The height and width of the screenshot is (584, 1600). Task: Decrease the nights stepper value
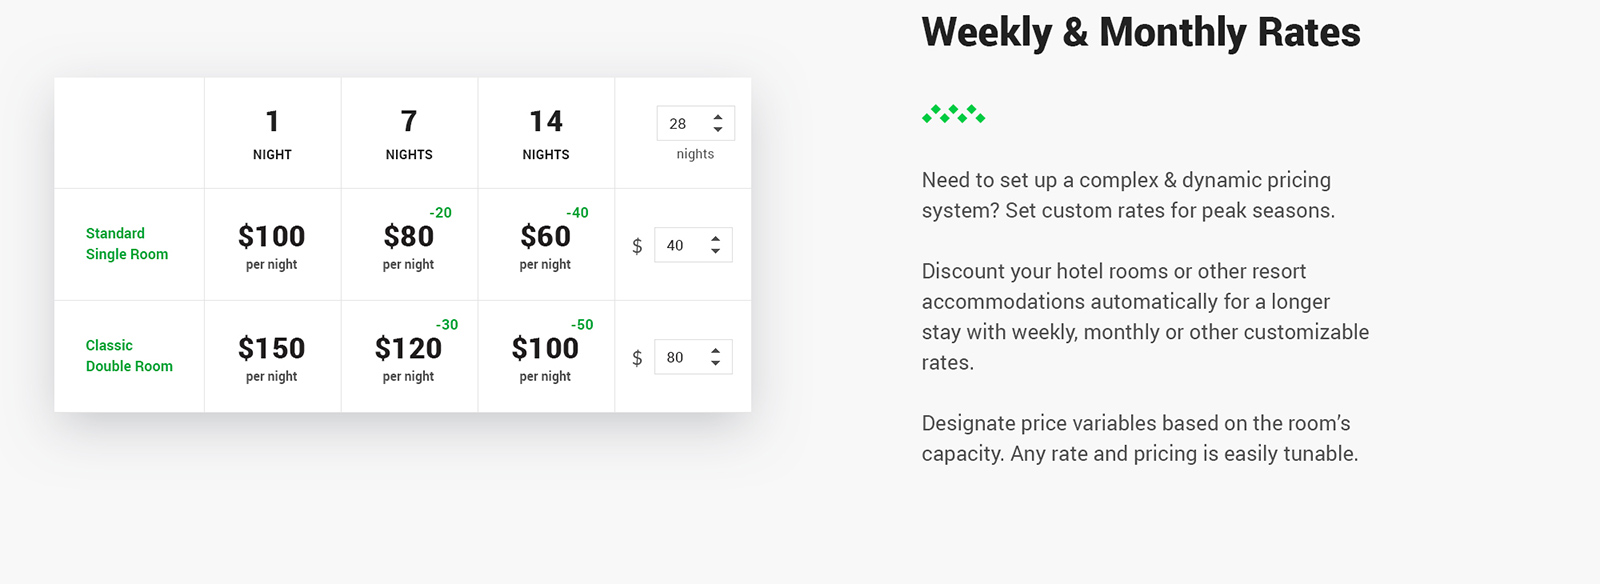pyautogui.click(x=718, y=129)
